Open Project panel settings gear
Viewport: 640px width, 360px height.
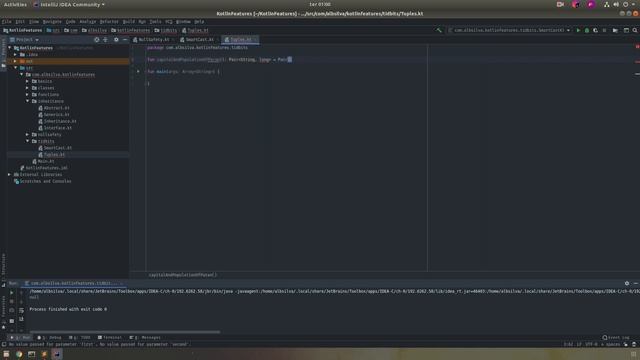point(116,40)
